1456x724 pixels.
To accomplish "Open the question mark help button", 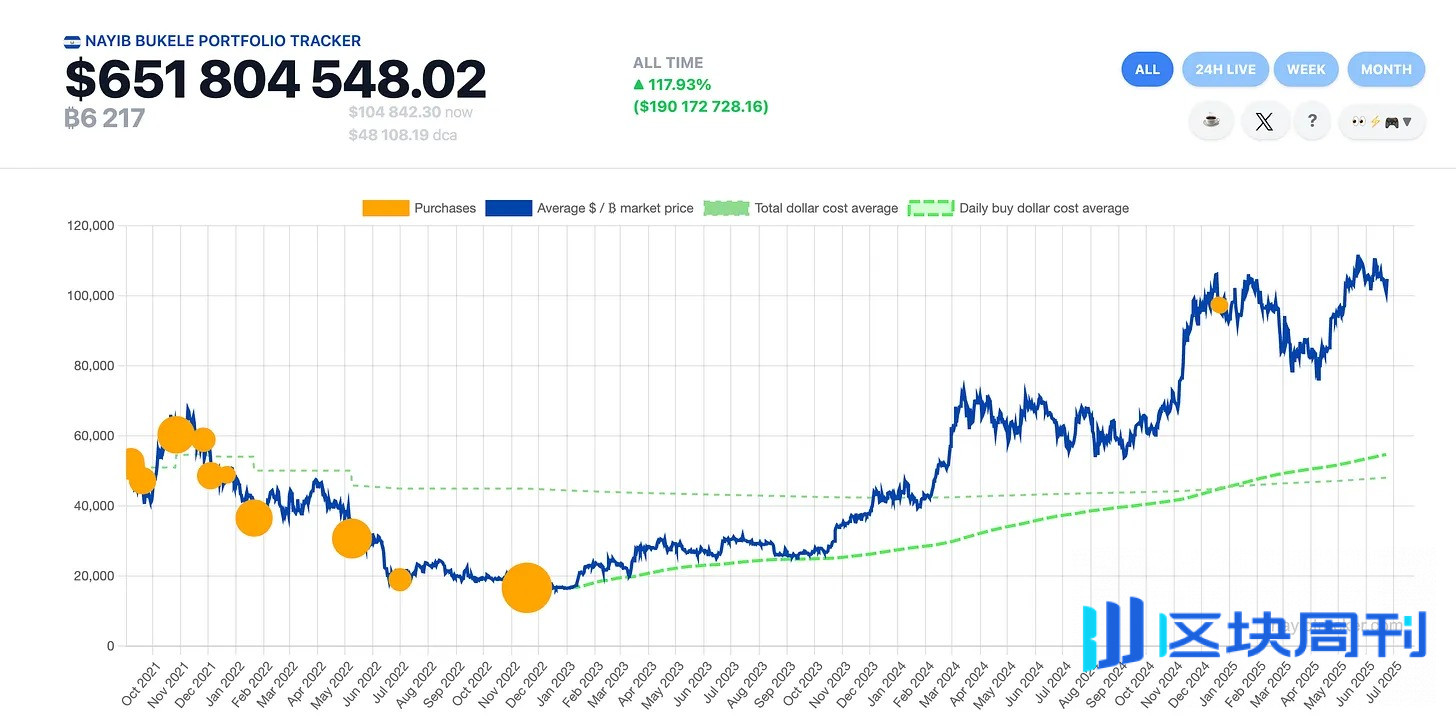I will (1312, 121).
